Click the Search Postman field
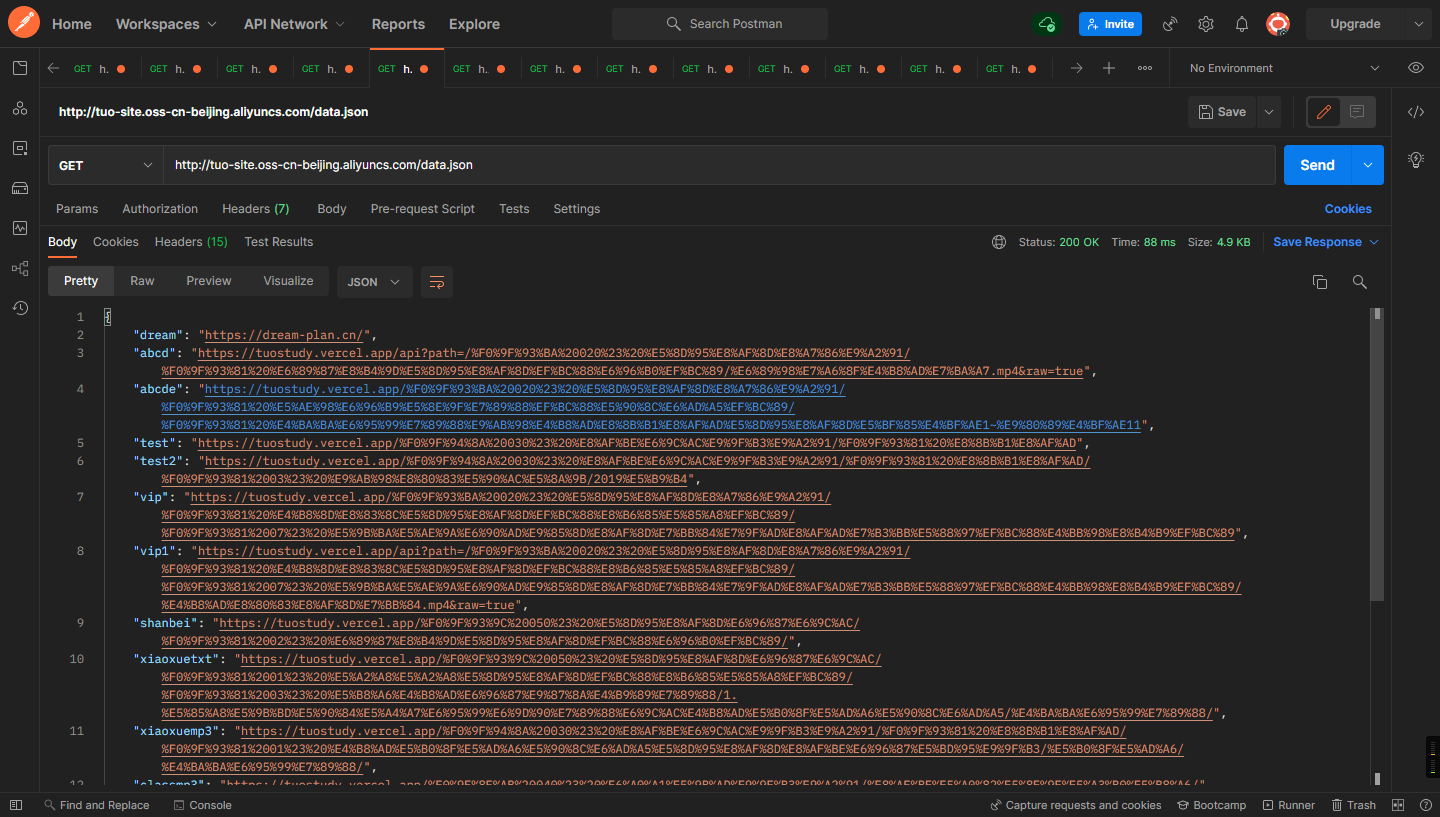This screenshot has width=1440, height=817. 720,24
